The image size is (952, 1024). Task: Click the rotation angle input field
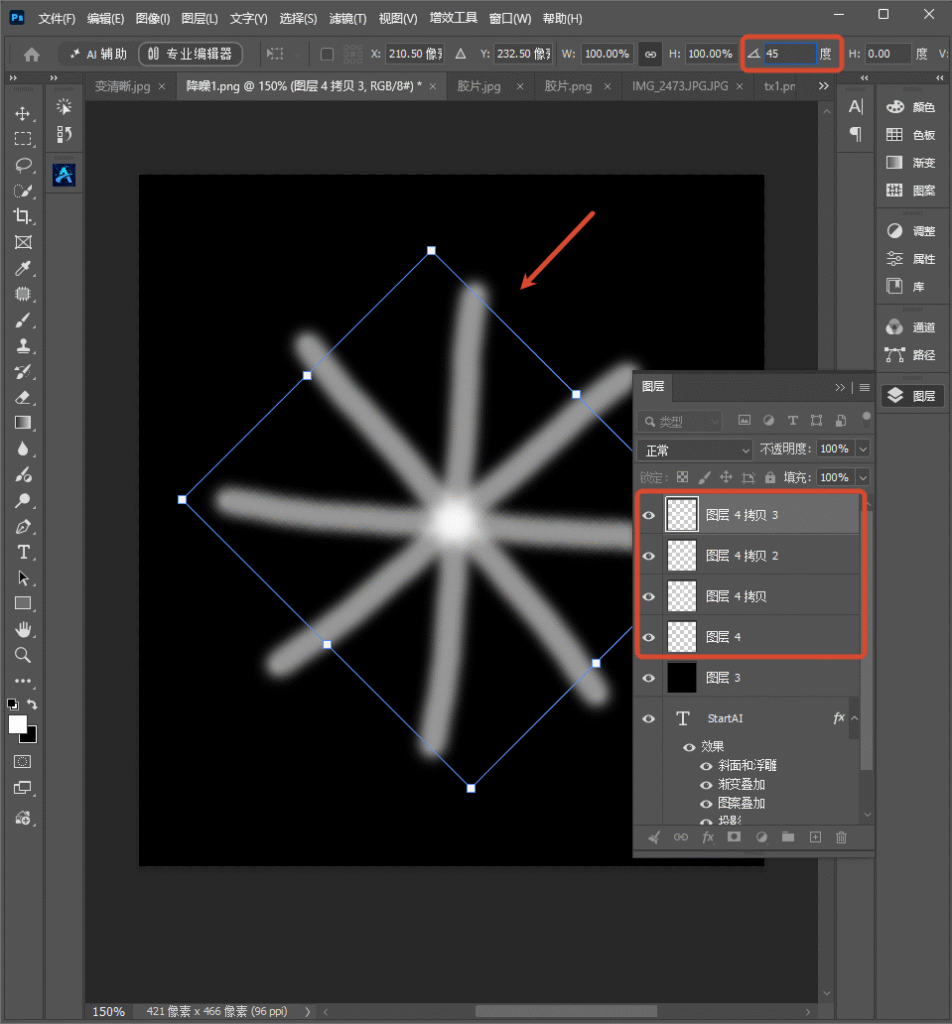[789, 54]
